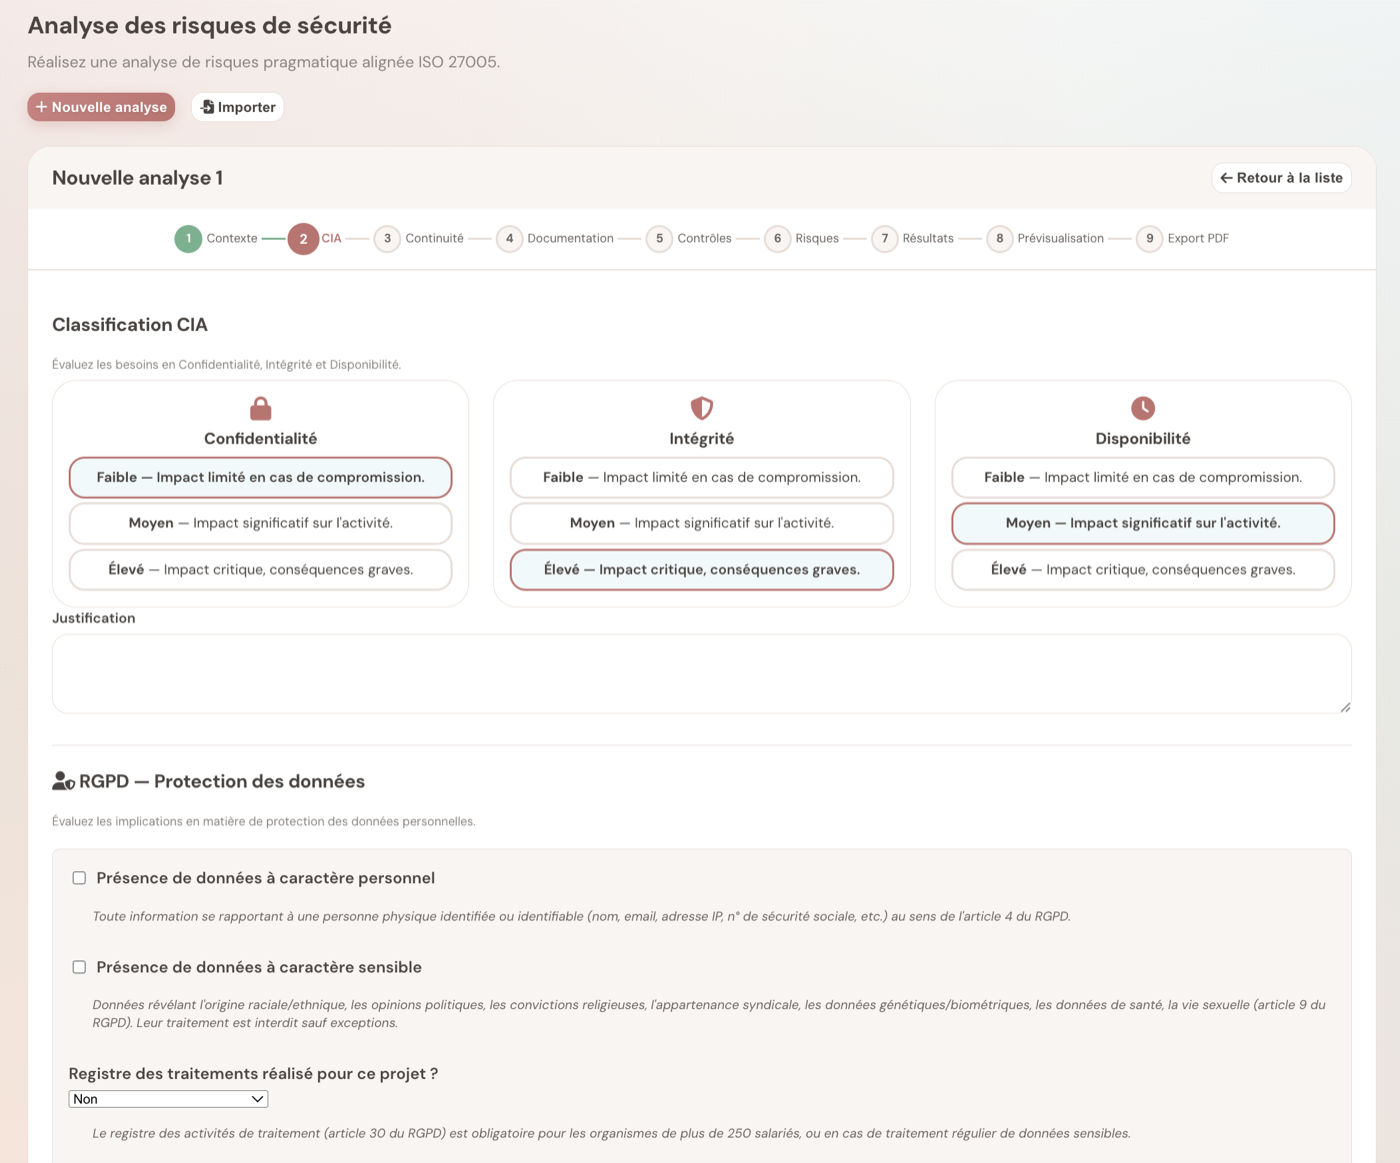Click the step 5 Contrôles circle
The width and height of the screenshot is (1400, 1163).
pyautogui.click(x=659, y=238)
